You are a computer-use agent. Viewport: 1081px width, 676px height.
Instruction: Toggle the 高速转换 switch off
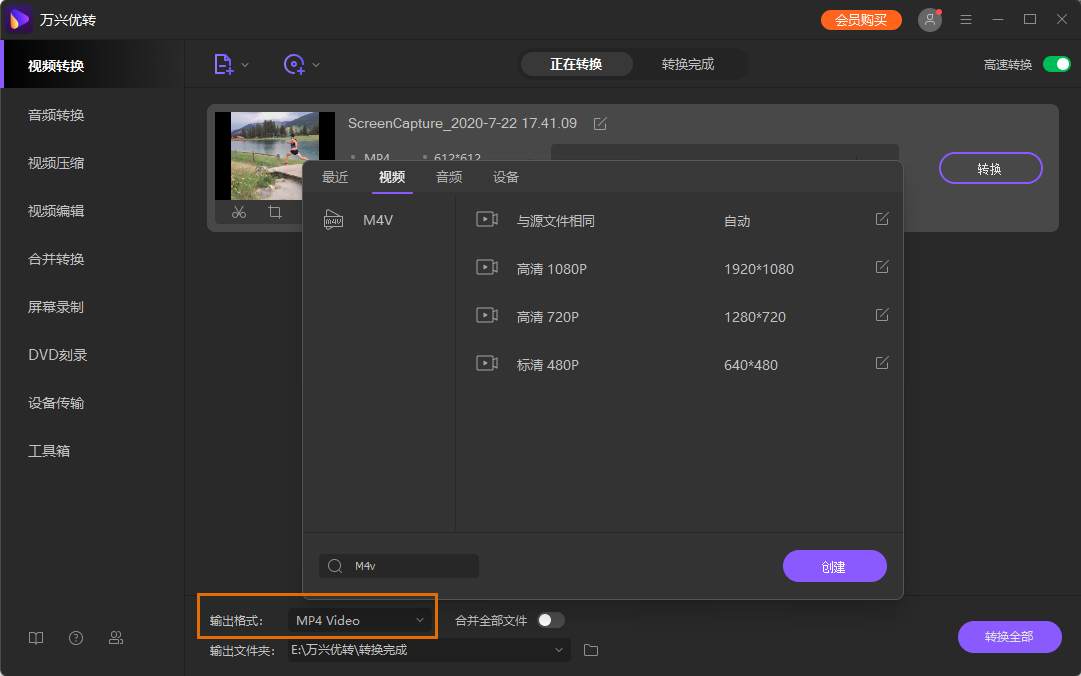(x=1056, y=64)
